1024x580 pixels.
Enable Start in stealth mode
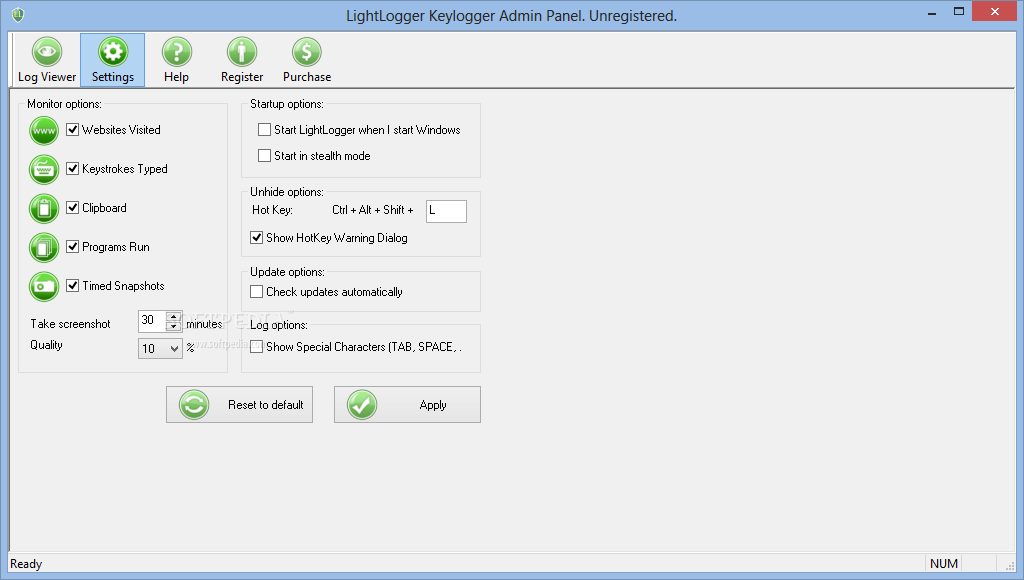264,155
